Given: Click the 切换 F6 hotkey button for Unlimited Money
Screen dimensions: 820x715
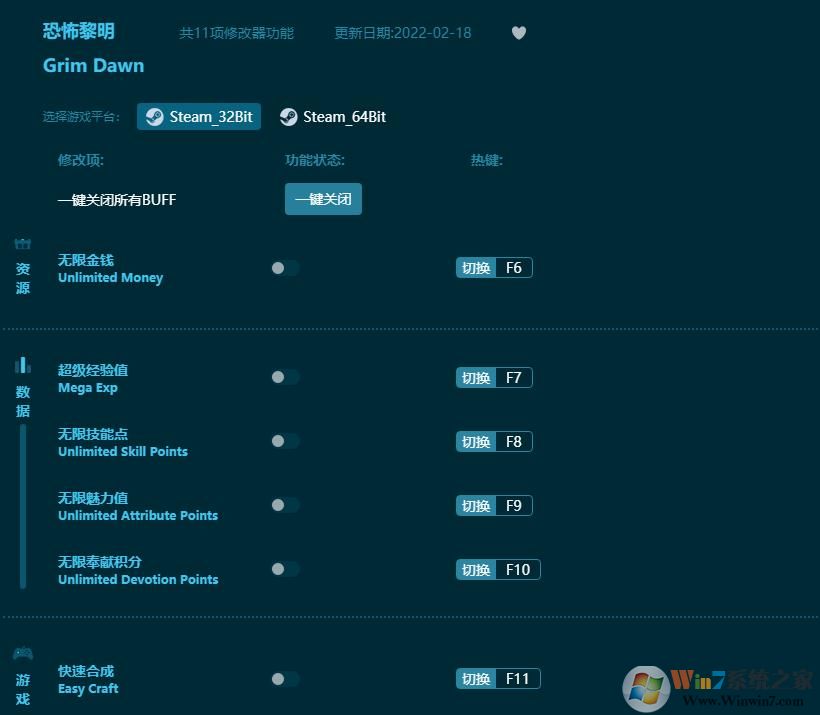Looking at the screenshot, I should (x=493, y=267).
